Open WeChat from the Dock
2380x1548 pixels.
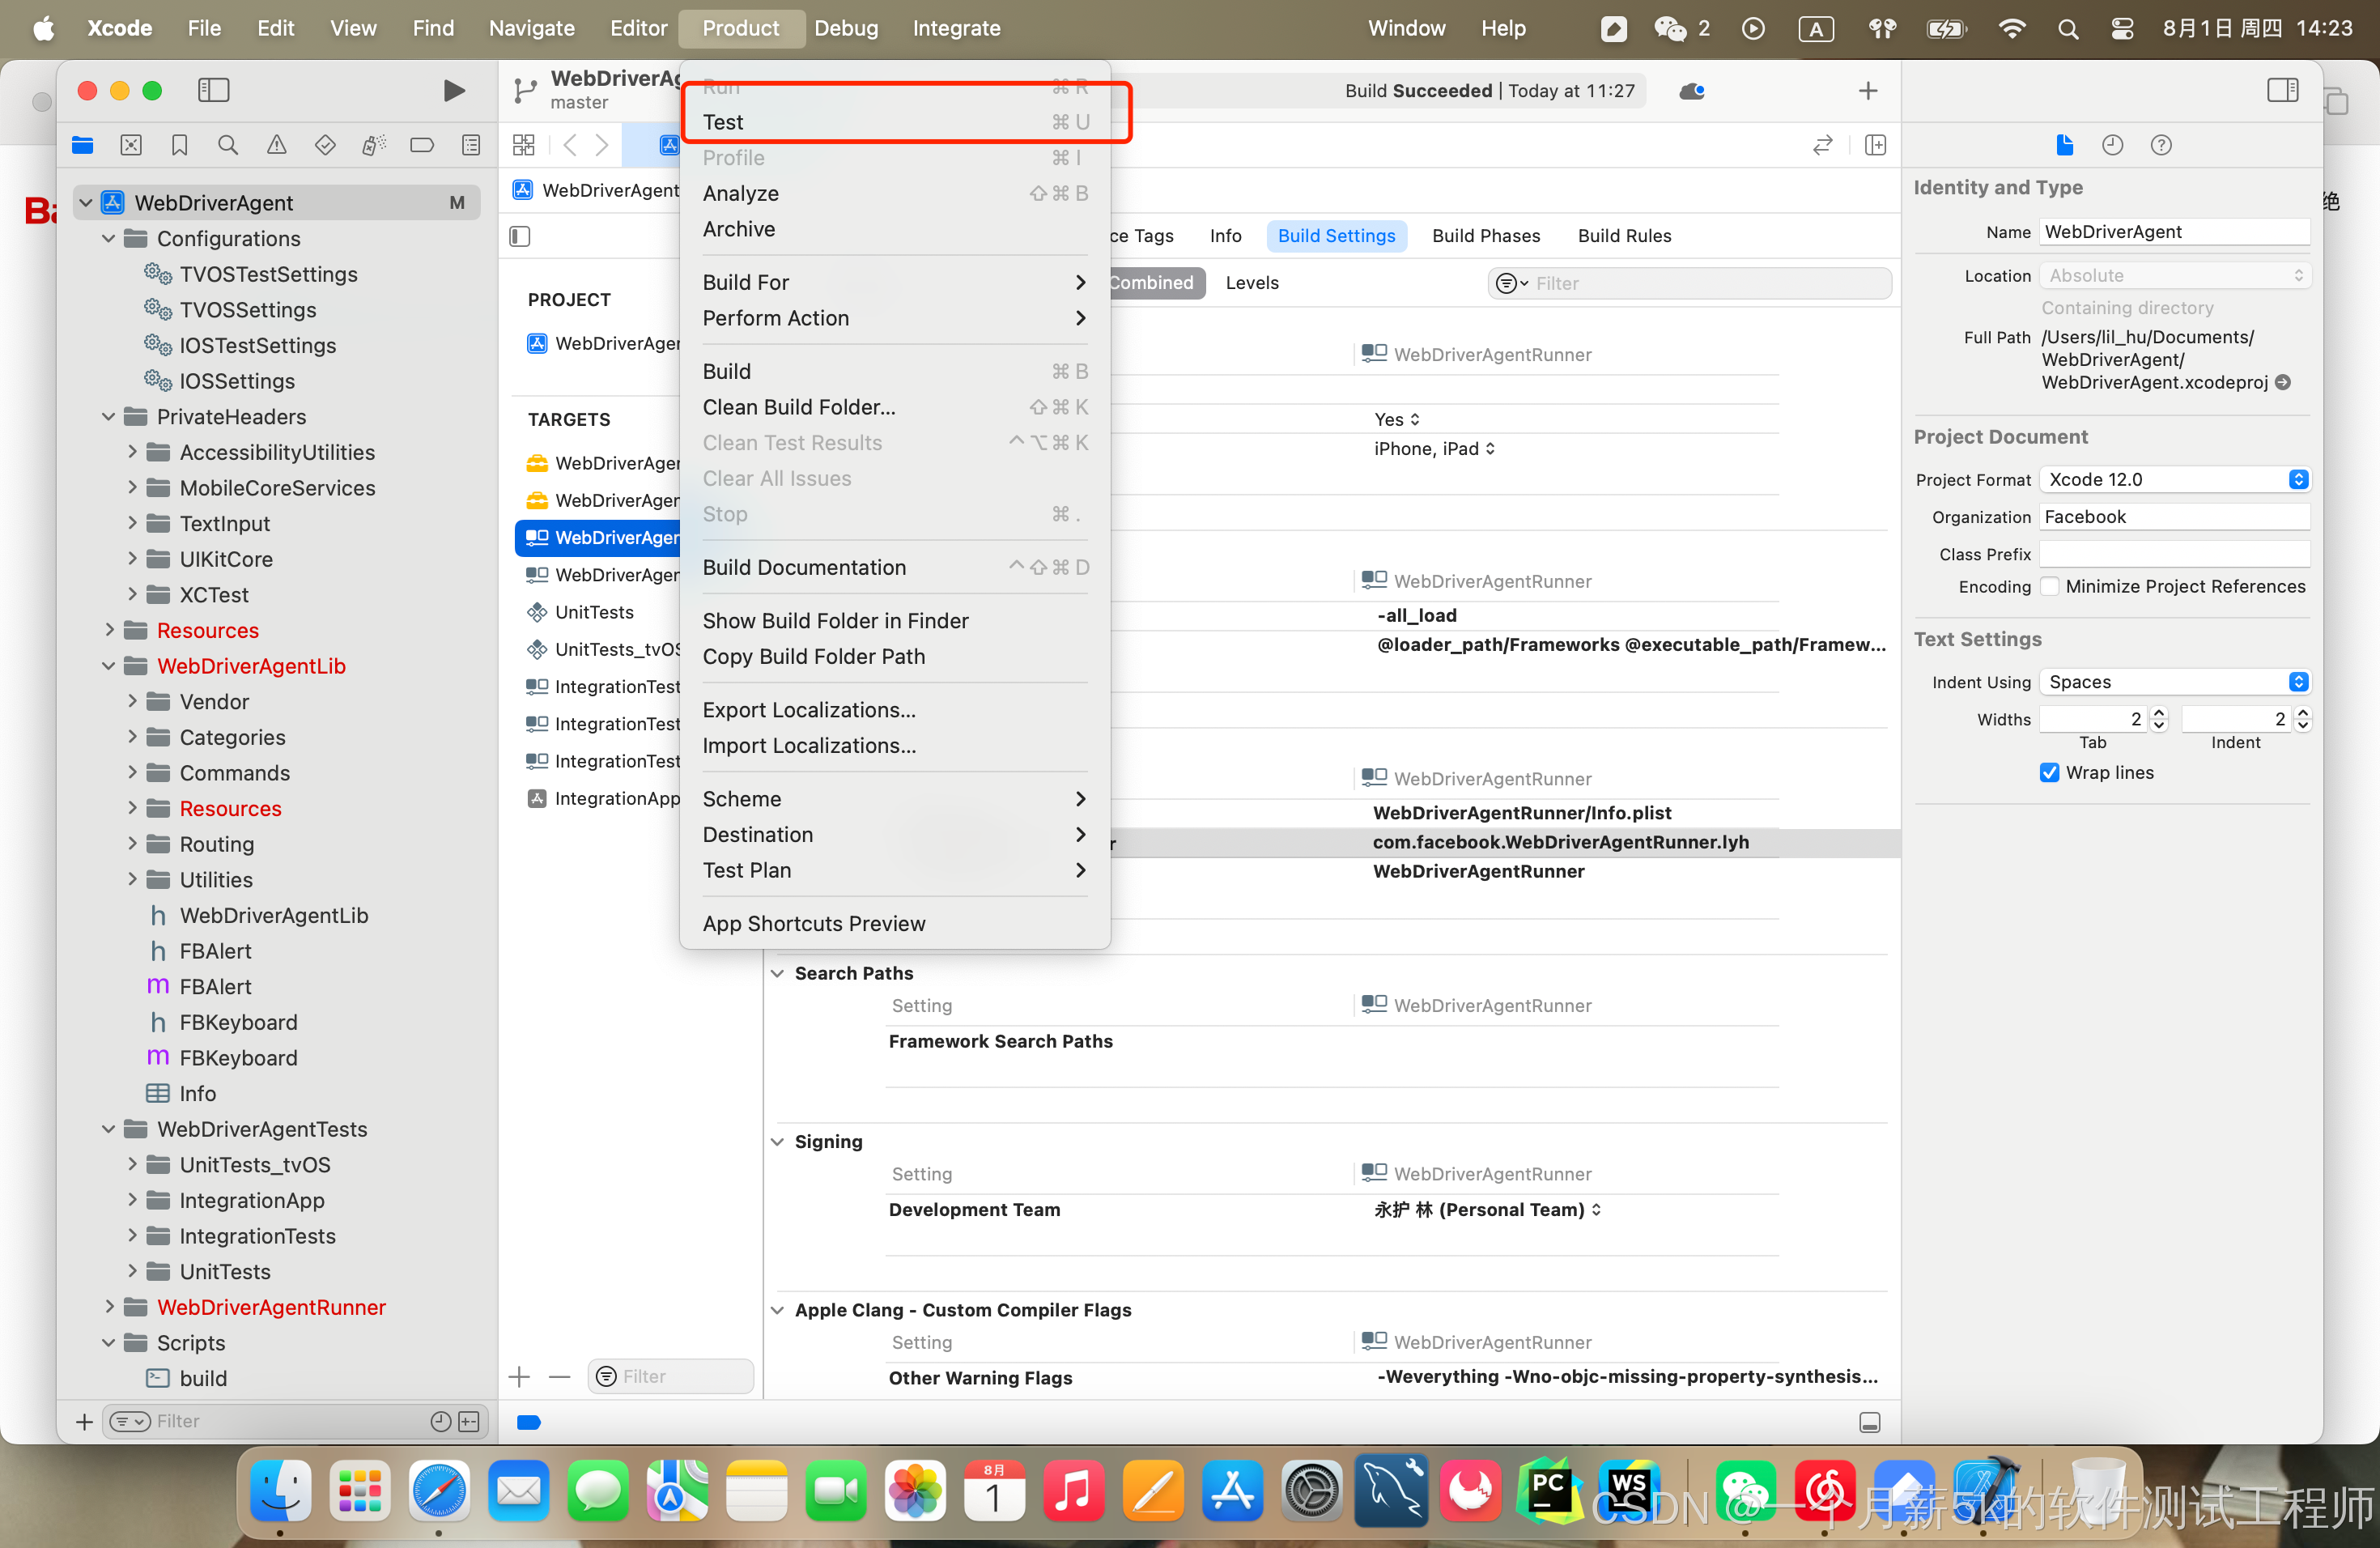coord(1746,1492)
